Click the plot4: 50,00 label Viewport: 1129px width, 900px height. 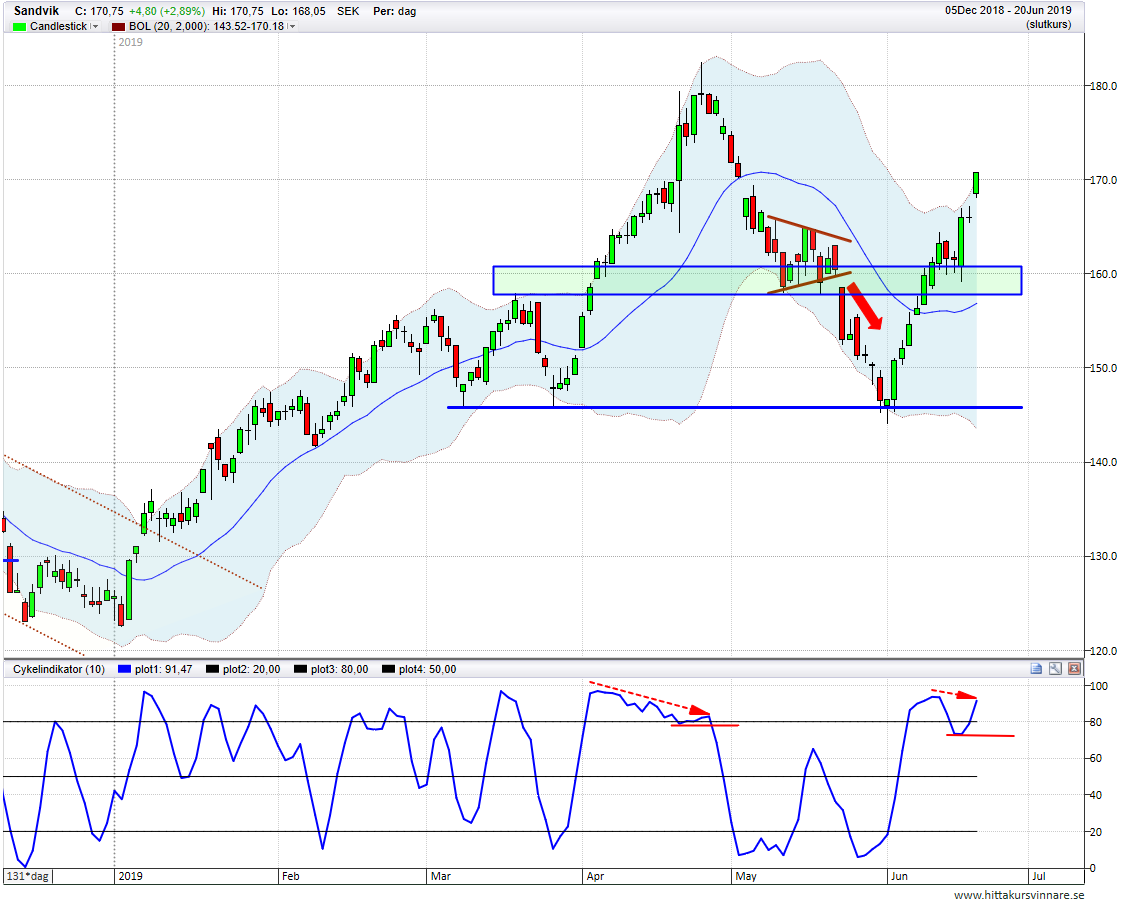(x=427, y=670)
